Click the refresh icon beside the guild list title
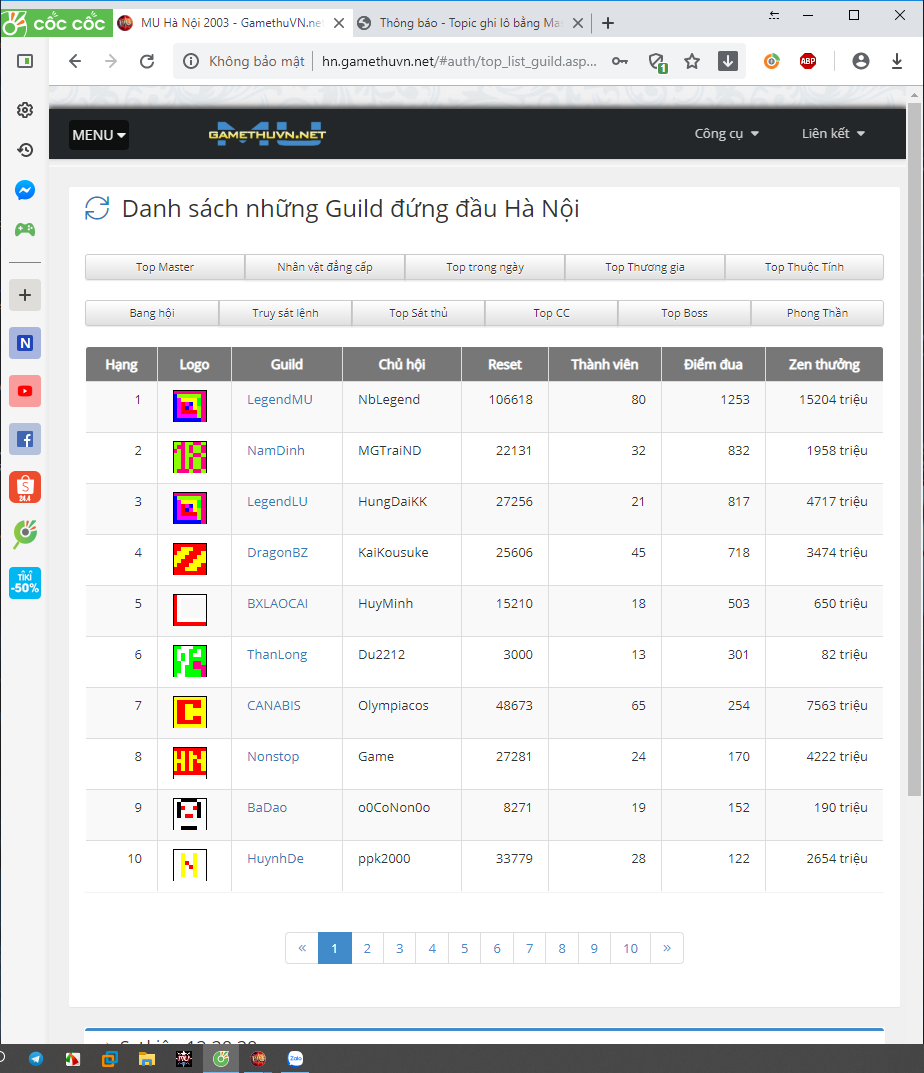924x1073 pixels. coord(97,209)
